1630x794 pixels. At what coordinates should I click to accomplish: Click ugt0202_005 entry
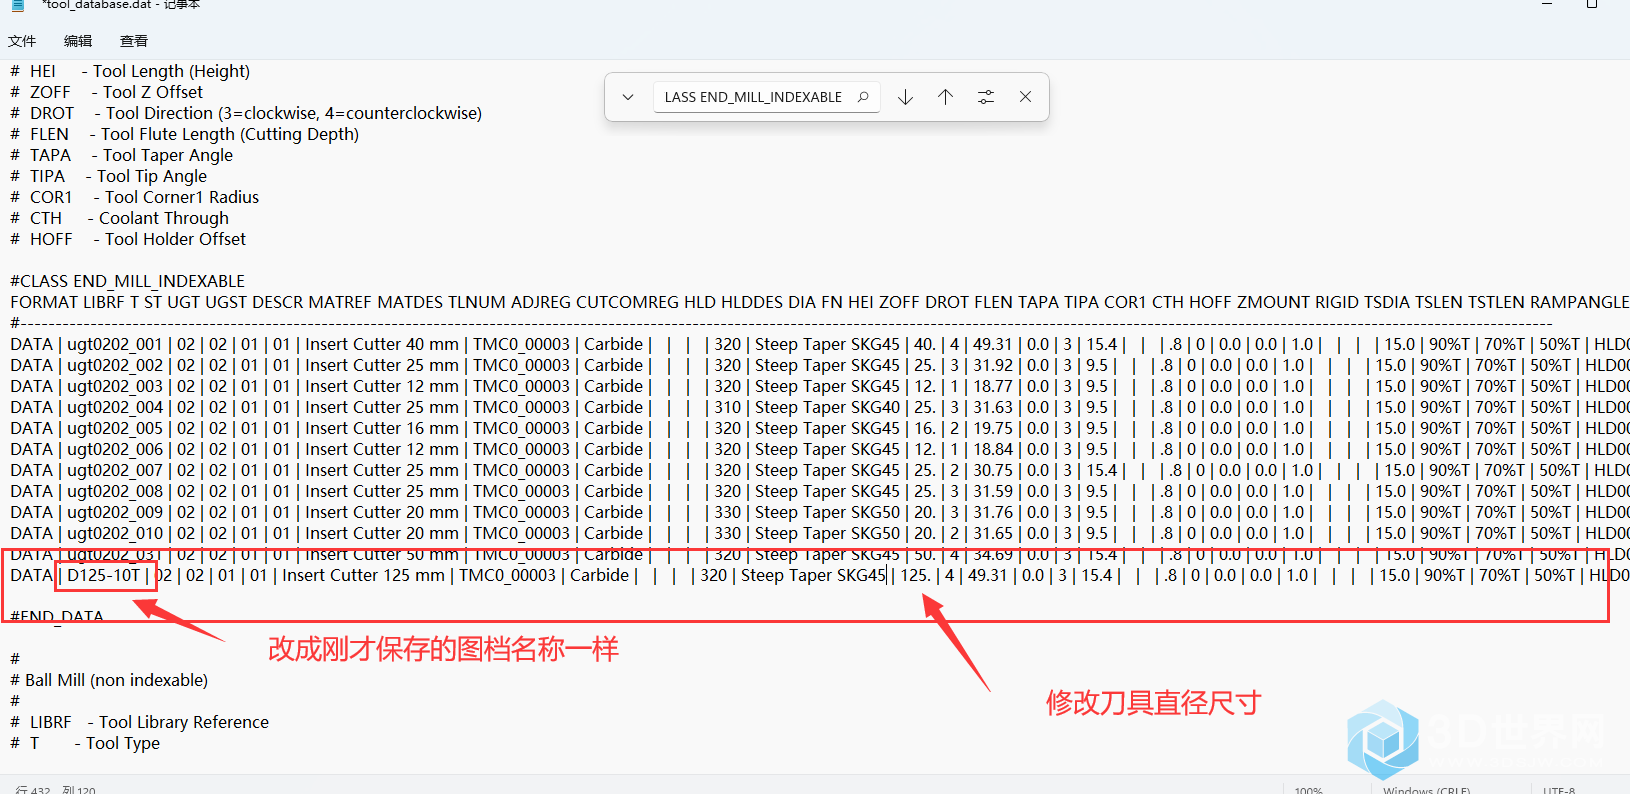click(114, 428)
